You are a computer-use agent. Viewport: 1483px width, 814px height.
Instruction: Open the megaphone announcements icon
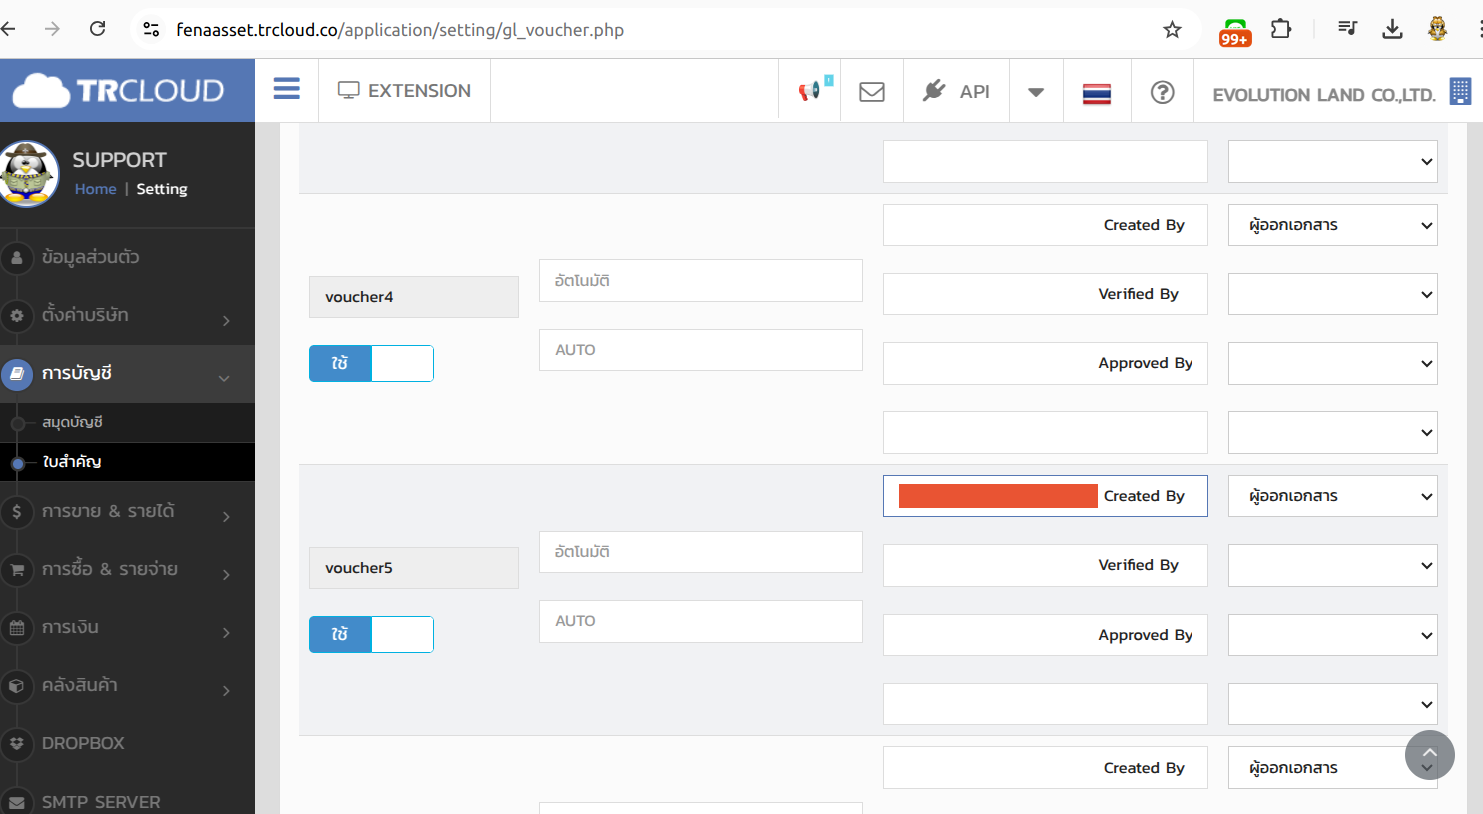point(810,91)
